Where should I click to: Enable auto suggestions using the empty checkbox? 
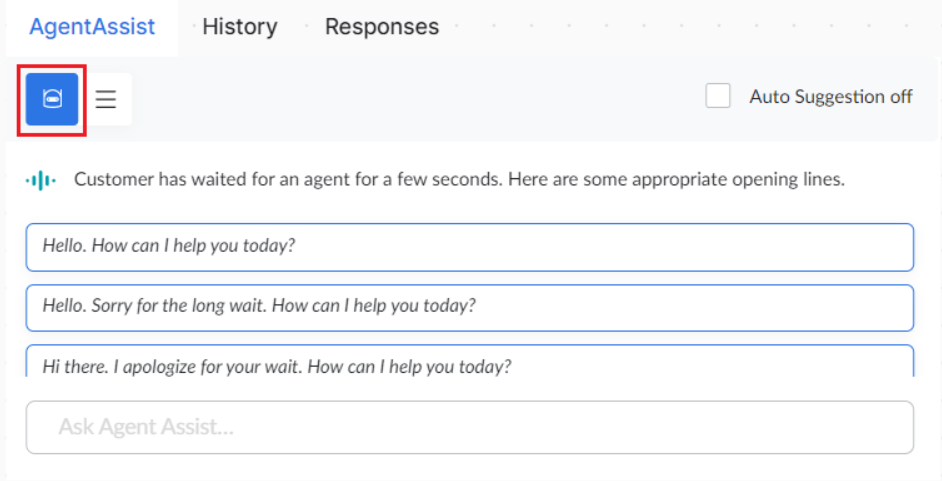[x=718, y=96]
